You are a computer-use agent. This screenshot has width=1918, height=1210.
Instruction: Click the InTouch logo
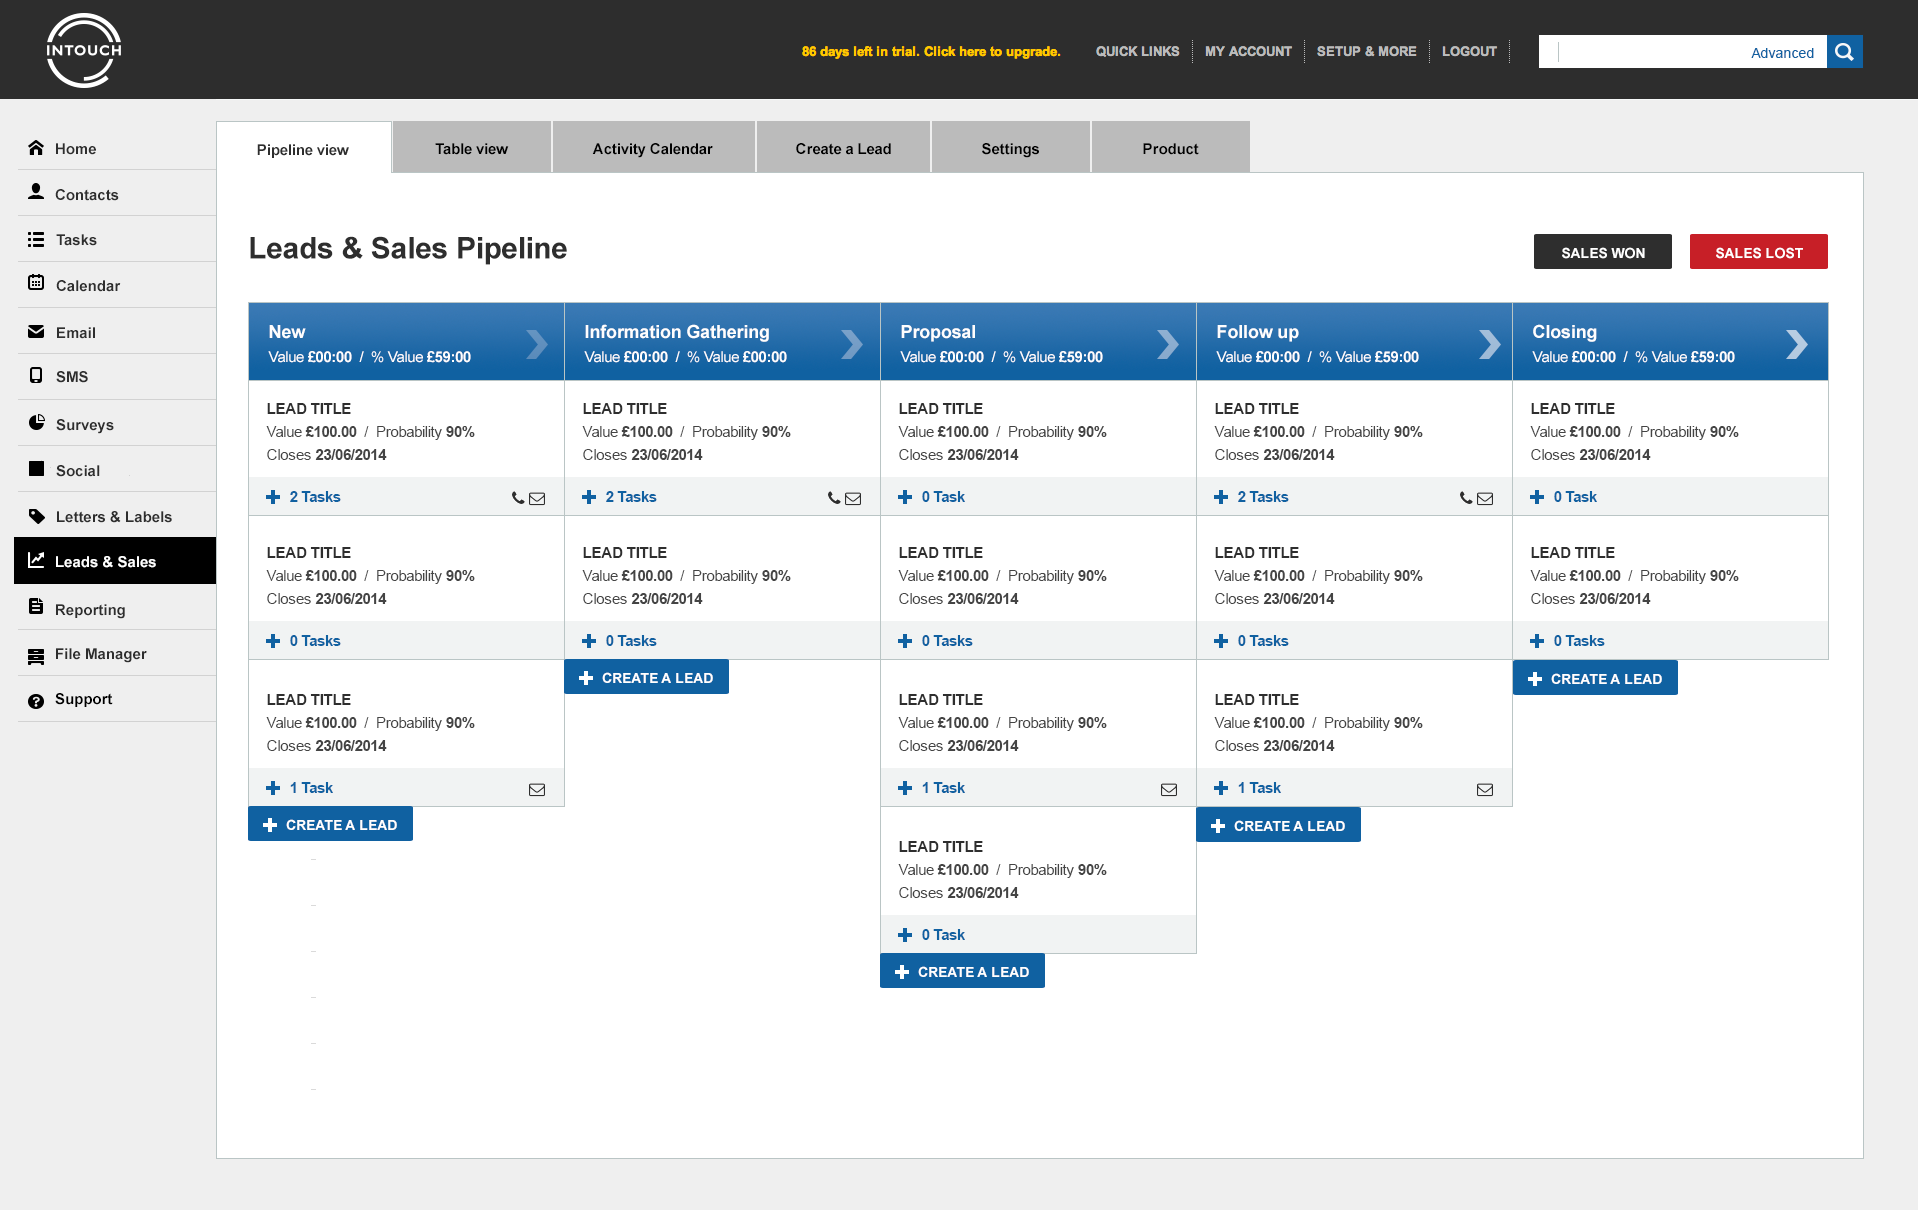click(84, 51)
